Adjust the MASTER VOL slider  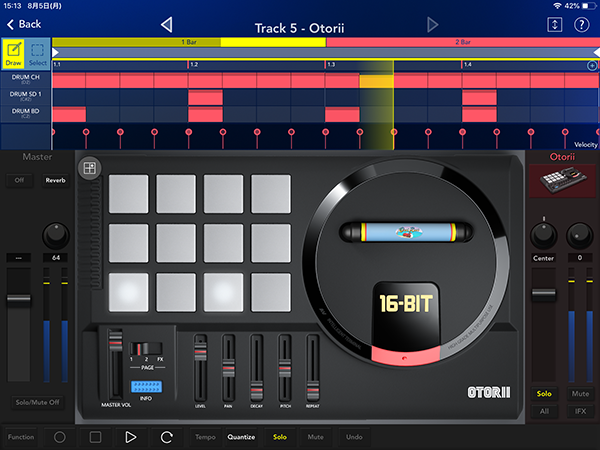click(115, 341)
